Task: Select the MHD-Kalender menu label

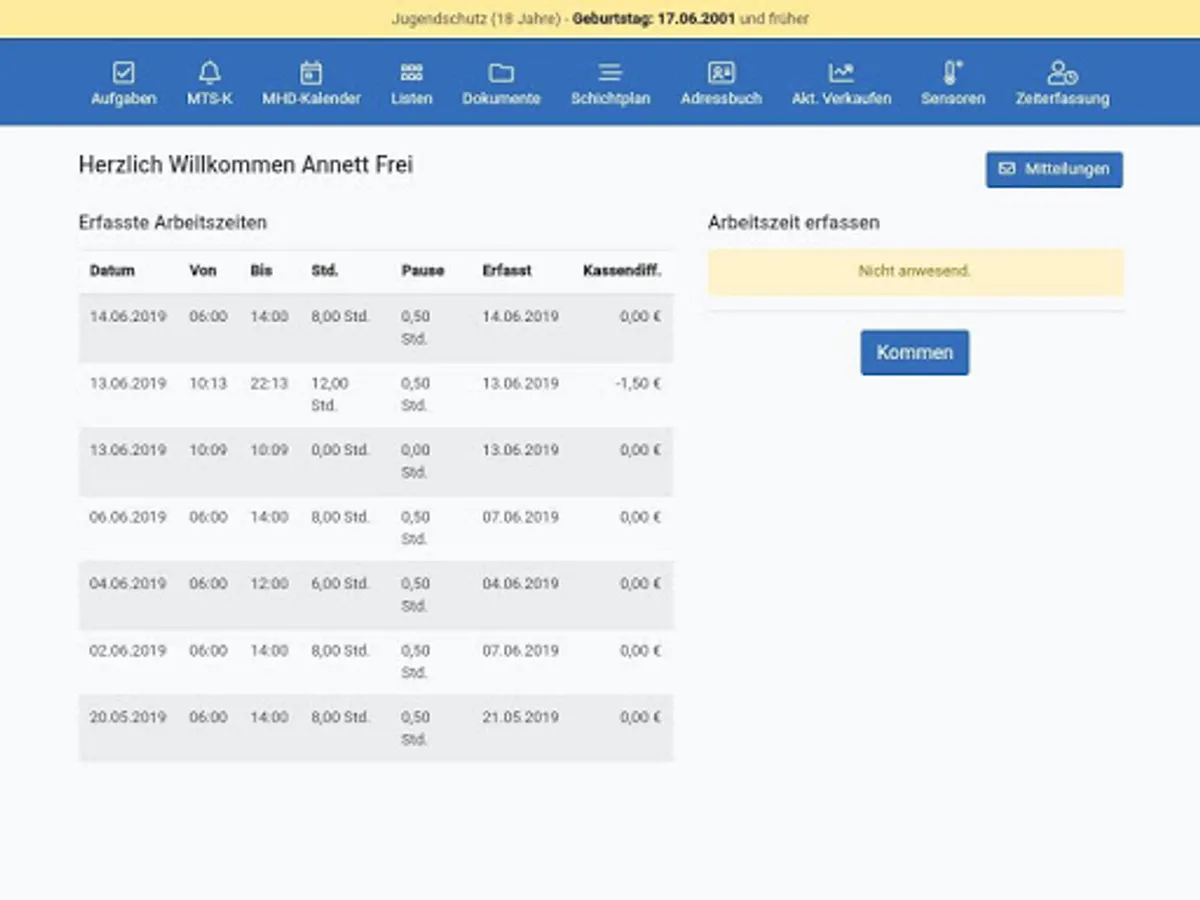Action: [312, 99]
